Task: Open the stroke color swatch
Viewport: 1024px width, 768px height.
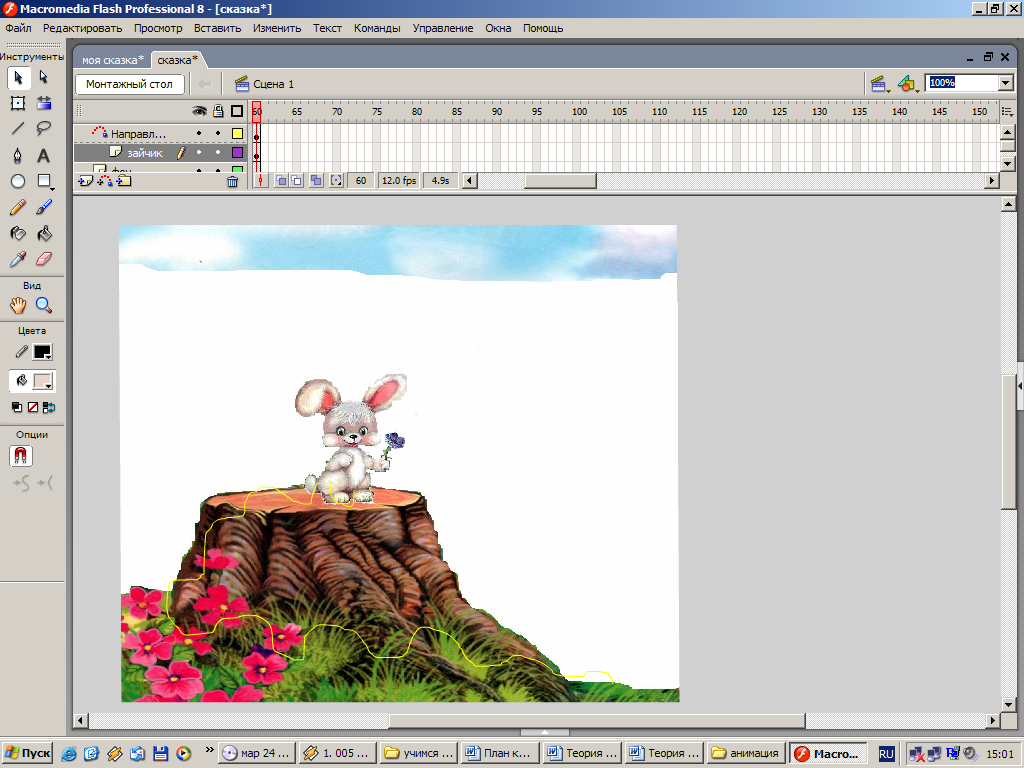Action: pos(42,352)
